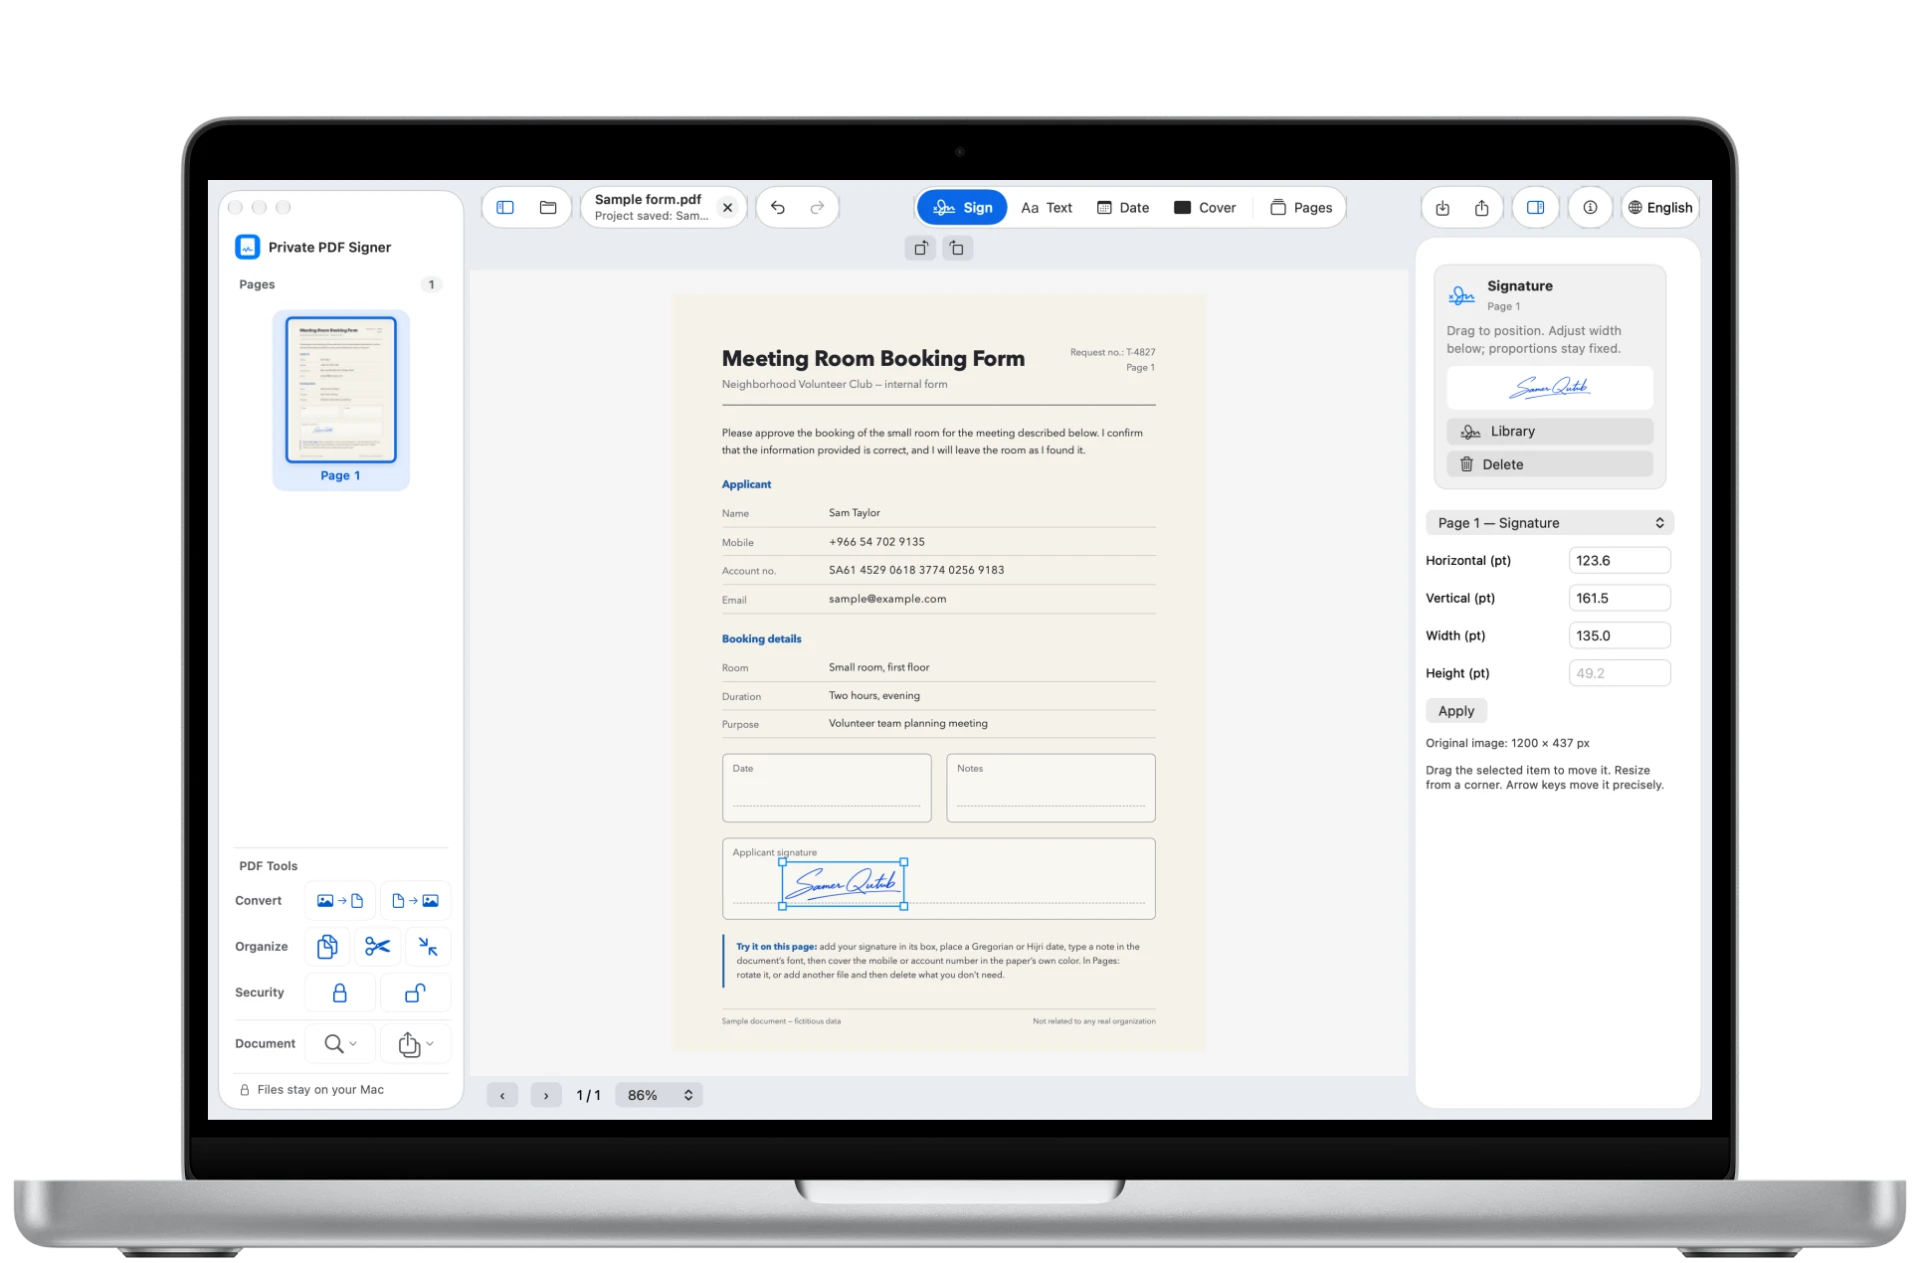
Task: Redo the last action
Action: tap(817, 208)
